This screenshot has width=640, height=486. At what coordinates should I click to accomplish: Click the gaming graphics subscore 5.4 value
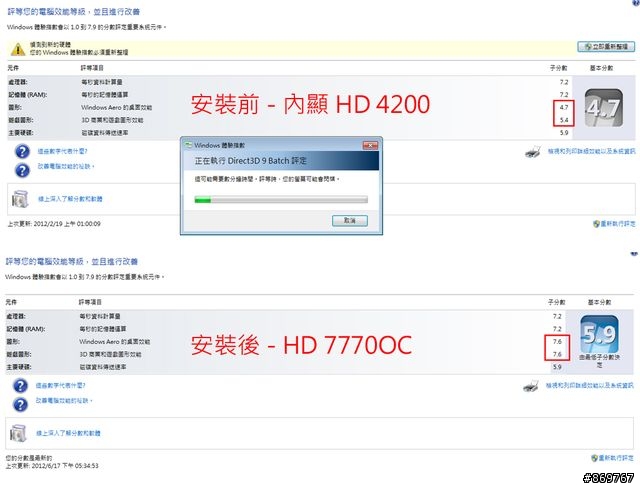coord(564,120)
